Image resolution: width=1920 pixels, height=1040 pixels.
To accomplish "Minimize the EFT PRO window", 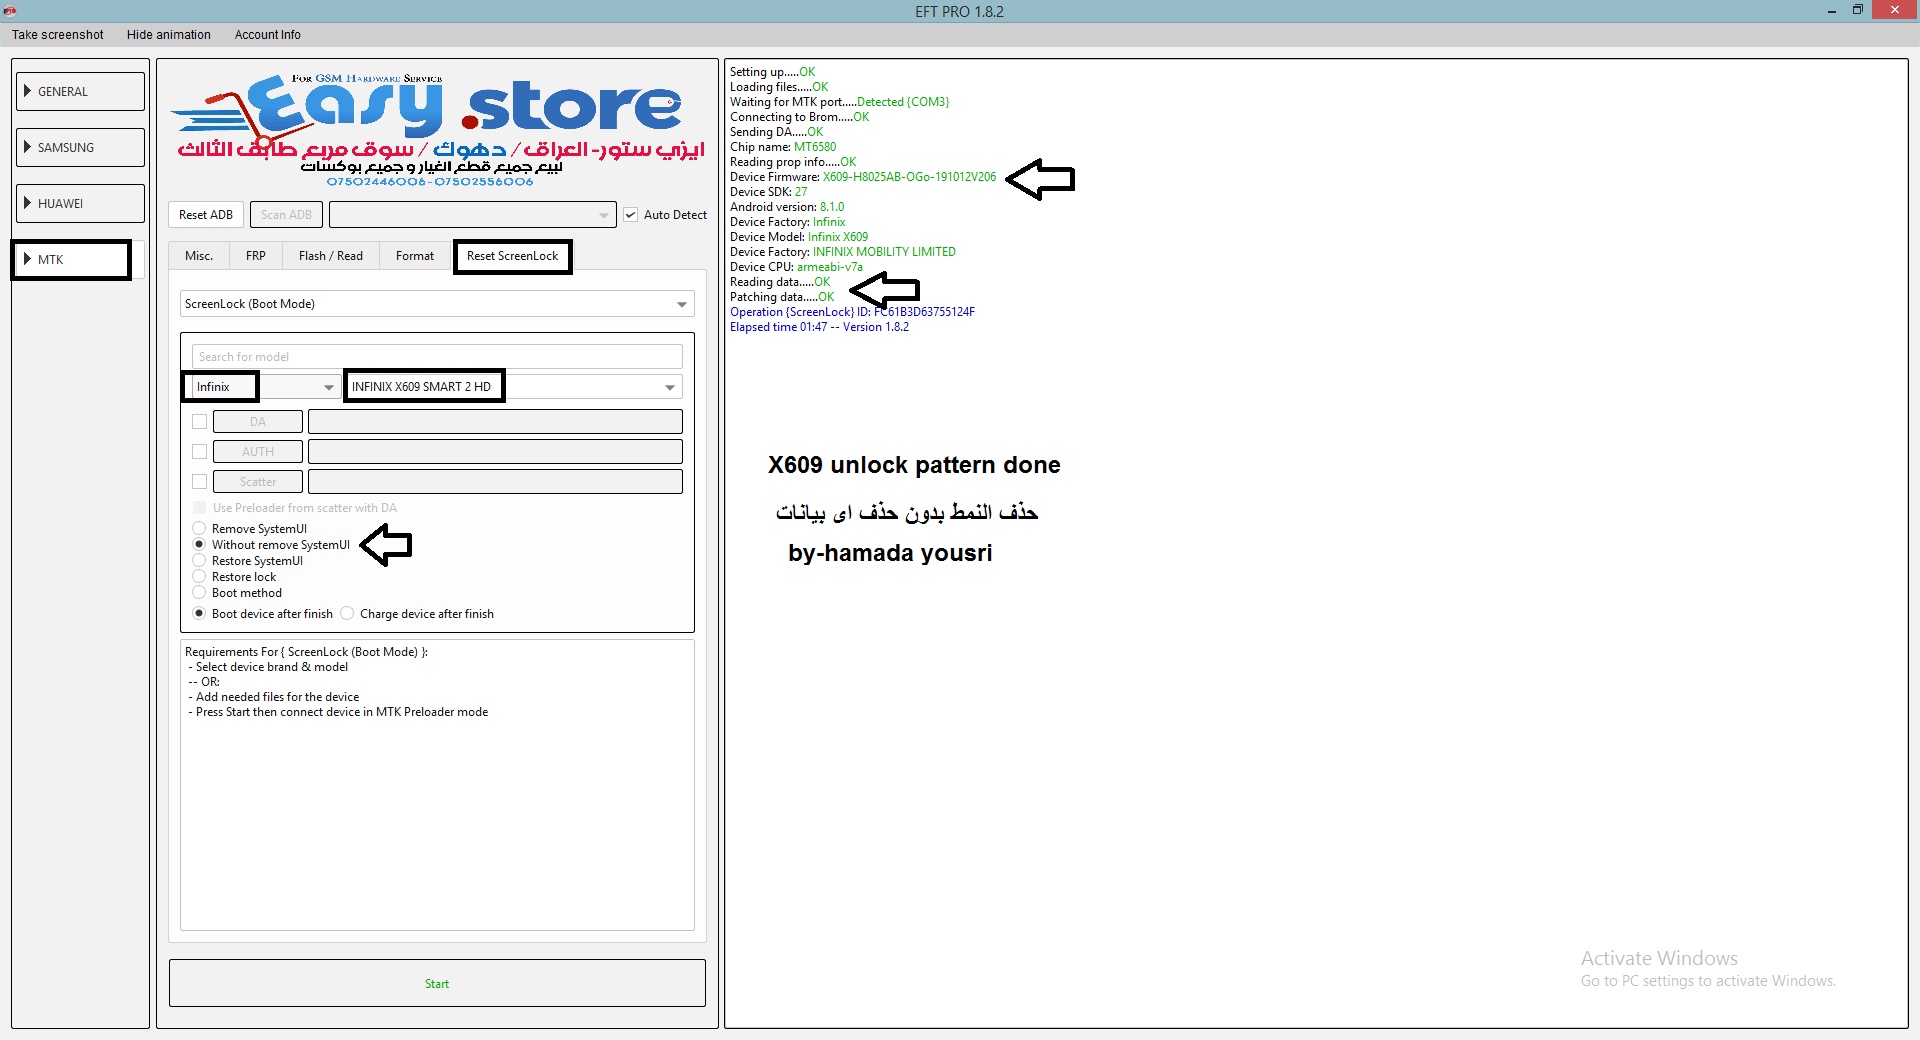I will (1832, 11).
